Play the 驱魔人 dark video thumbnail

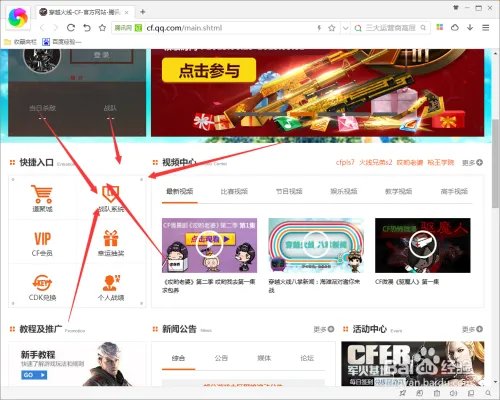point(423,245)
